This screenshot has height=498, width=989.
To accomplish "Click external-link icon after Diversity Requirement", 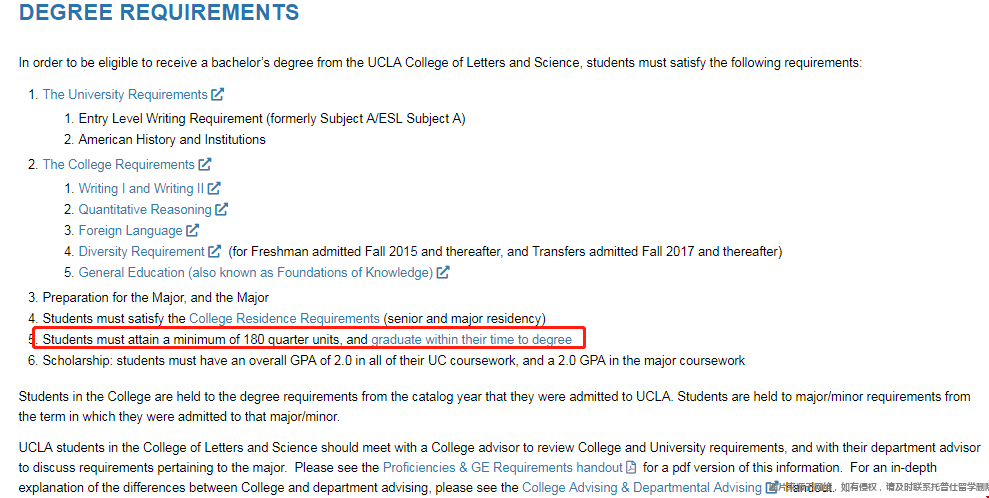I will point(215,252).
